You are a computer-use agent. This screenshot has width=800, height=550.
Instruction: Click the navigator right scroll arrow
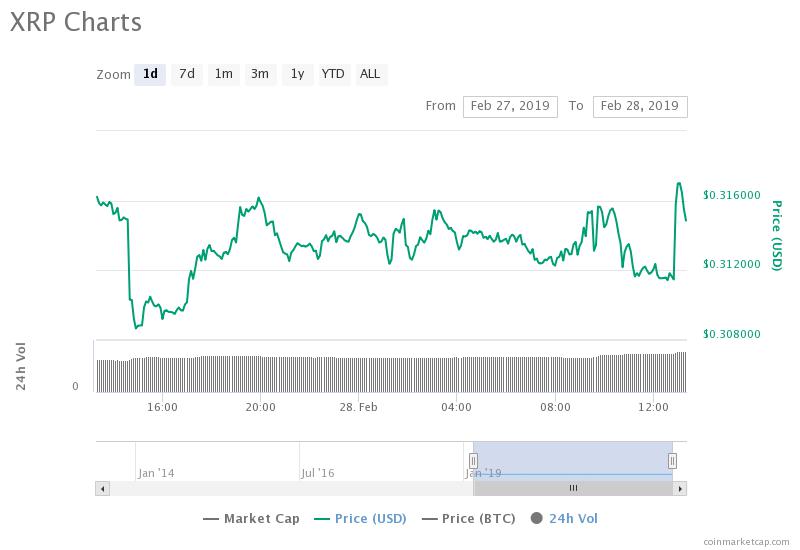680,489
